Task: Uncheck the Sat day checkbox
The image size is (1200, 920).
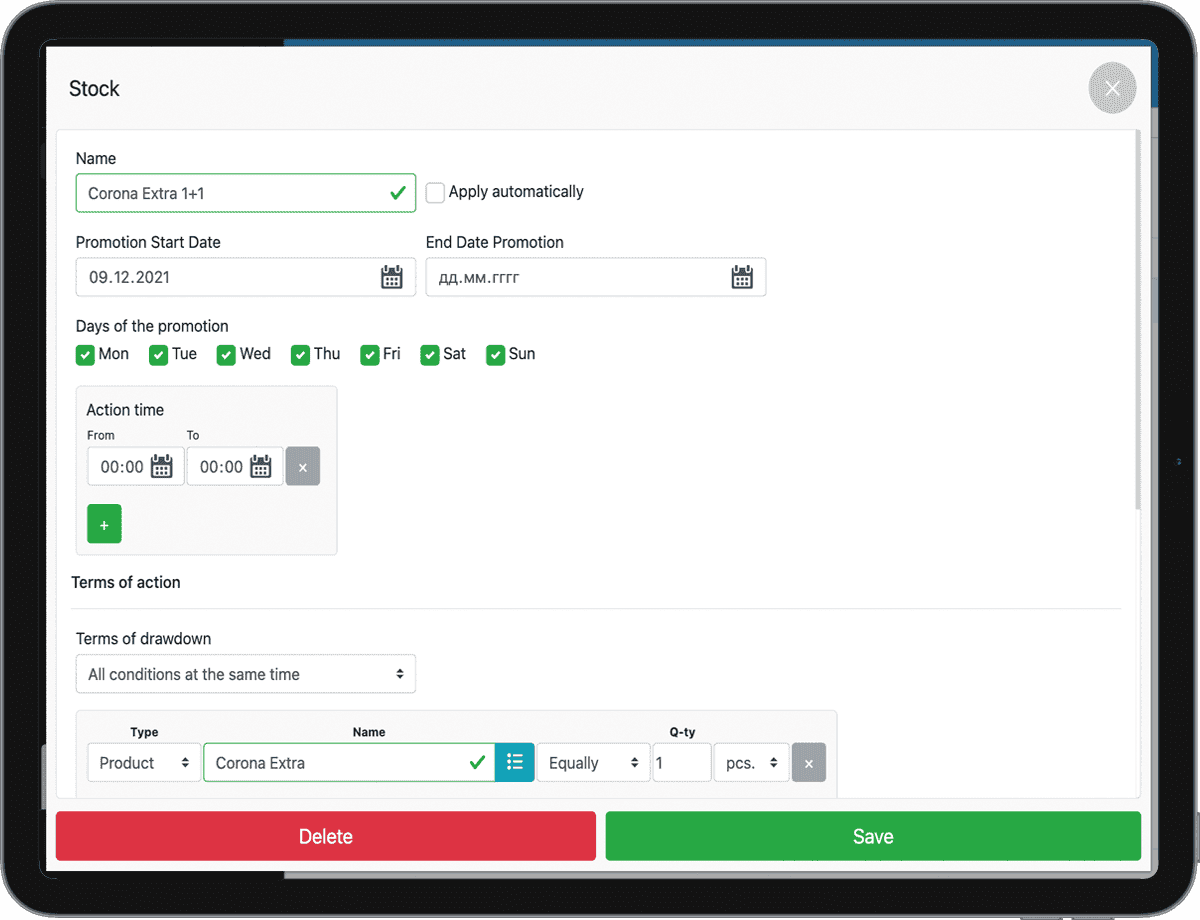Action: (430, 355)
